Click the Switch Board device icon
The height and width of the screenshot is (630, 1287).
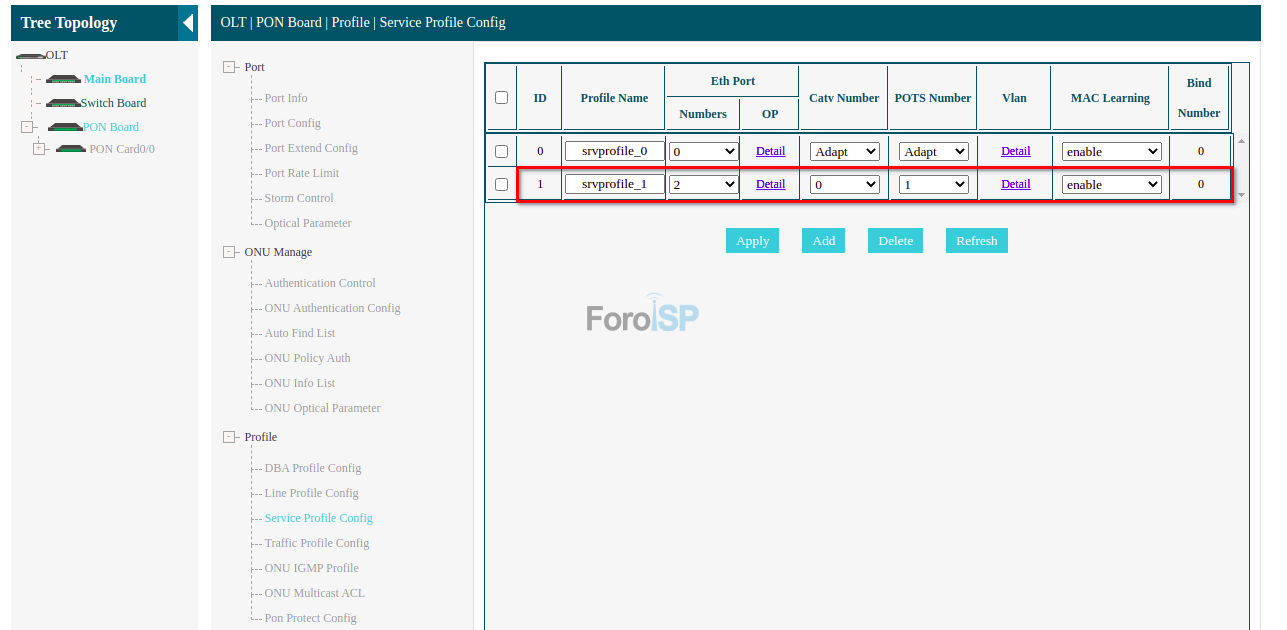point(63,103)
